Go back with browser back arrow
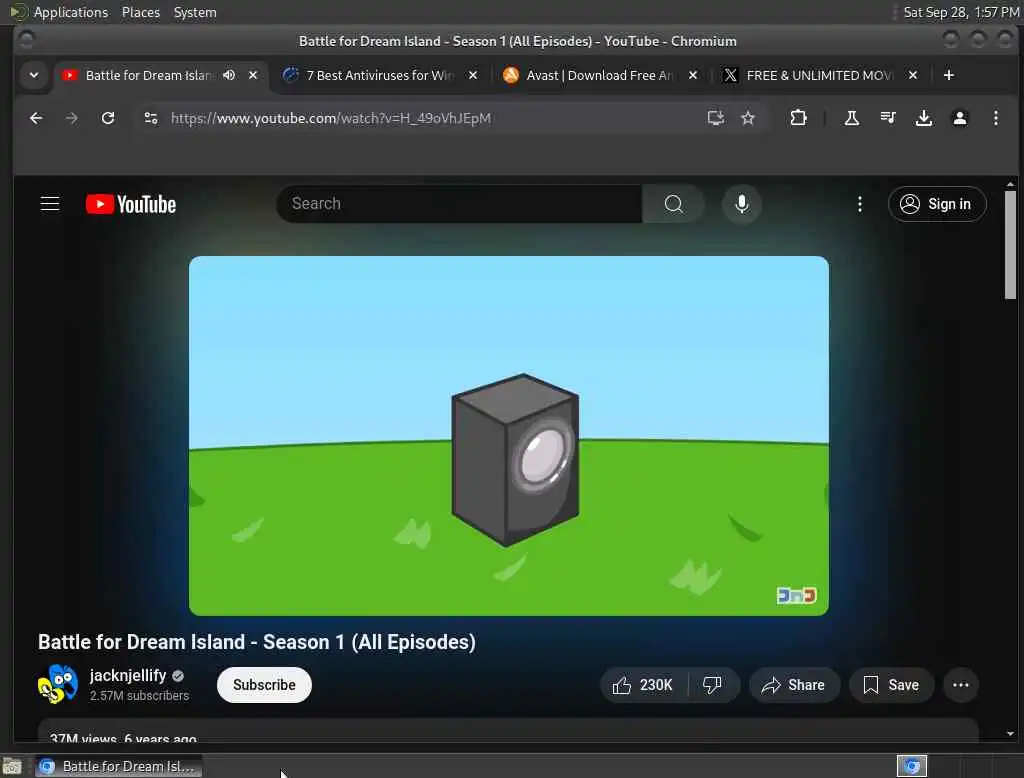The width and height of the screenshot is (1024, 778). coord(36,118)
